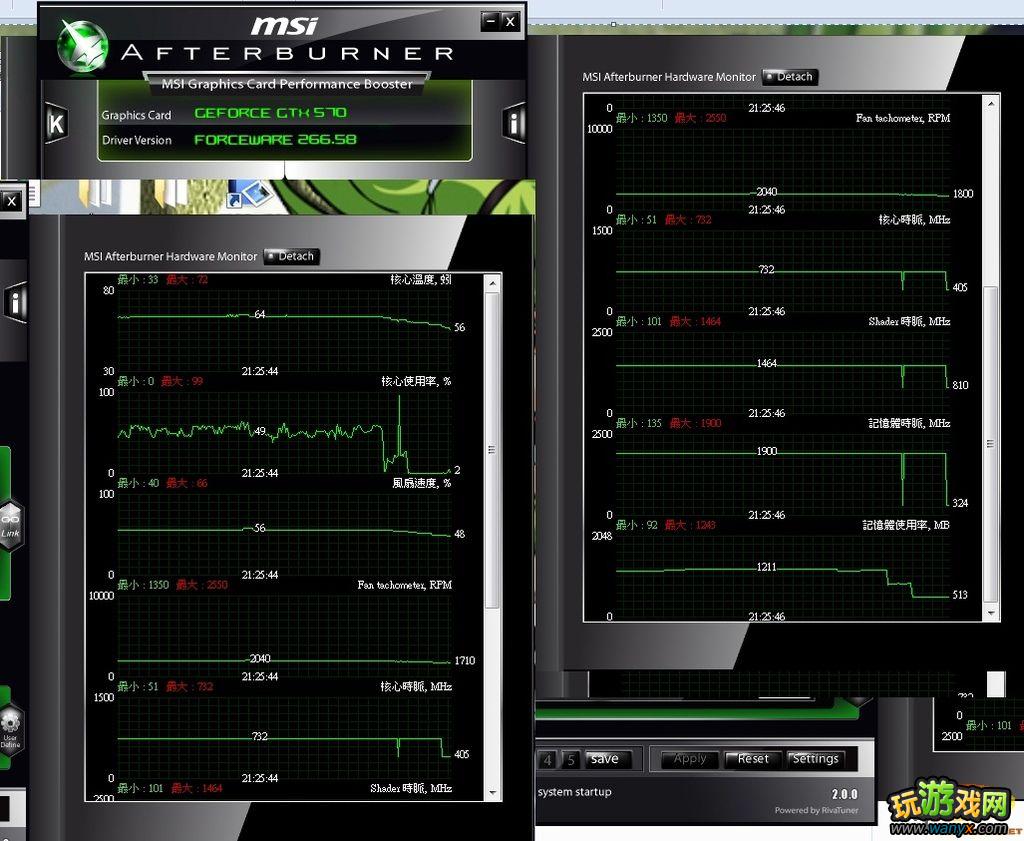
Task: Click the core temperature graph
Action: tap(284, 330)
